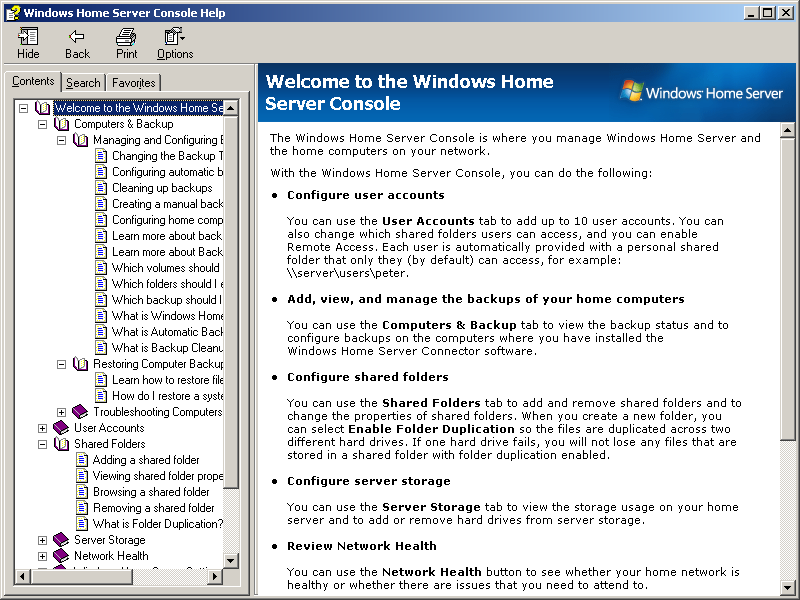Open the Favorites tab
This screenshot has width=800, height=600.
[133, 82]
